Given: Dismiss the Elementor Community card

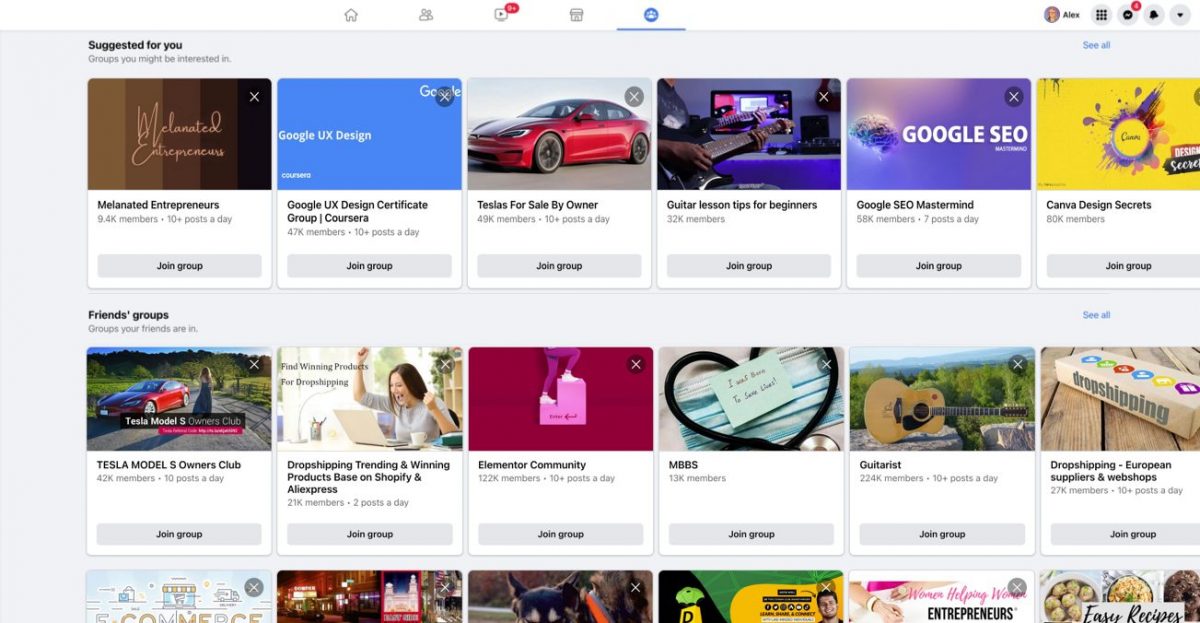Looking at the screenshot, I should click(636, 365).
